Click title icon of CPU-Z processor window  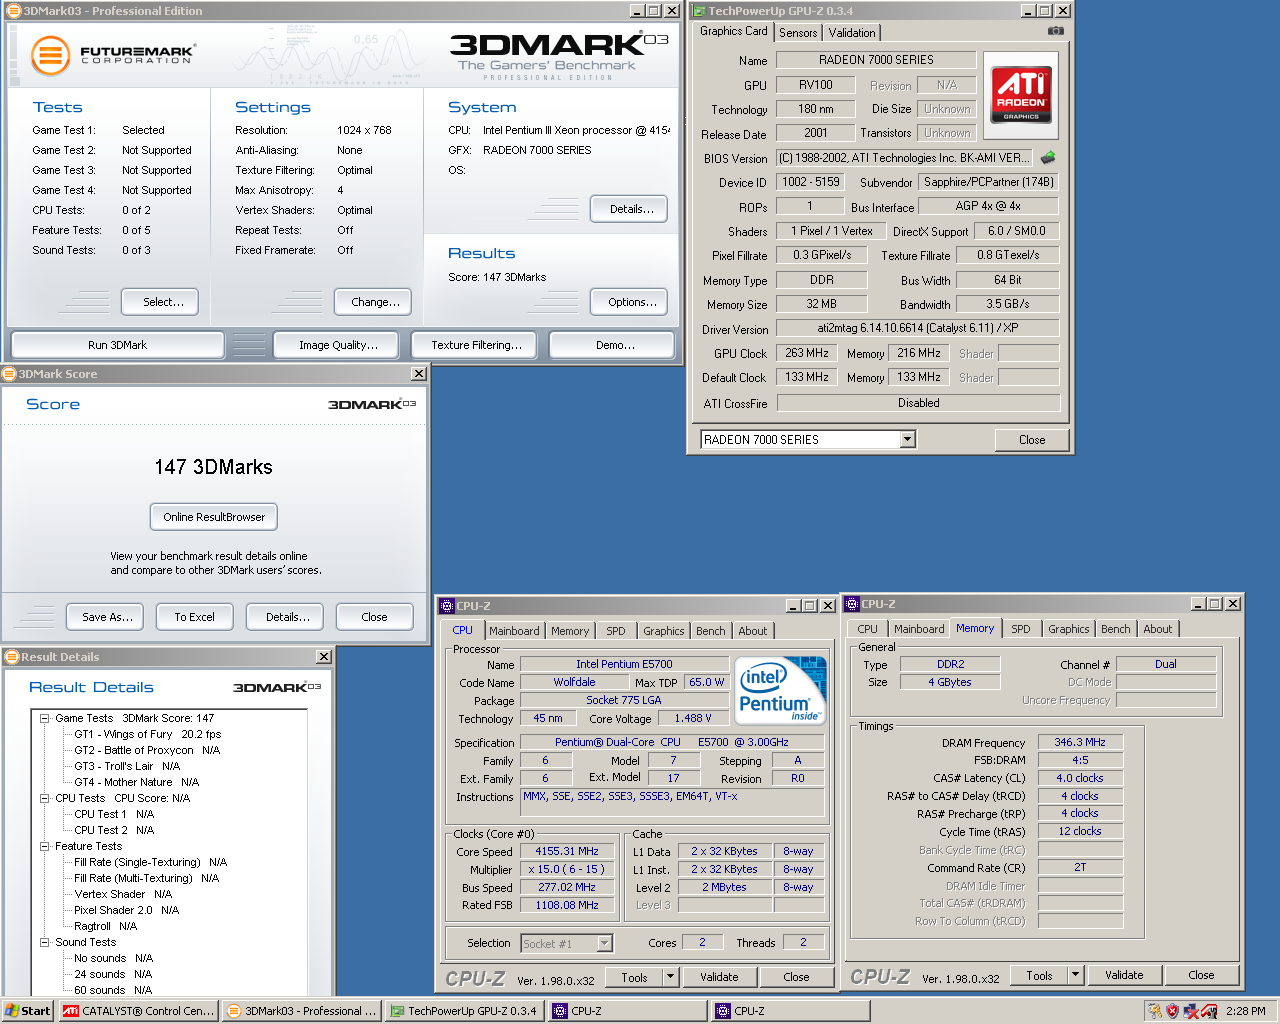(447, 606)
